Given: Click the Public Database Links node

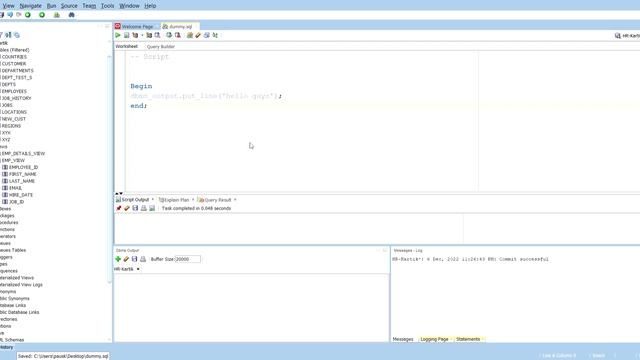Looking at the screenshot, I should [x=20, y=312].
